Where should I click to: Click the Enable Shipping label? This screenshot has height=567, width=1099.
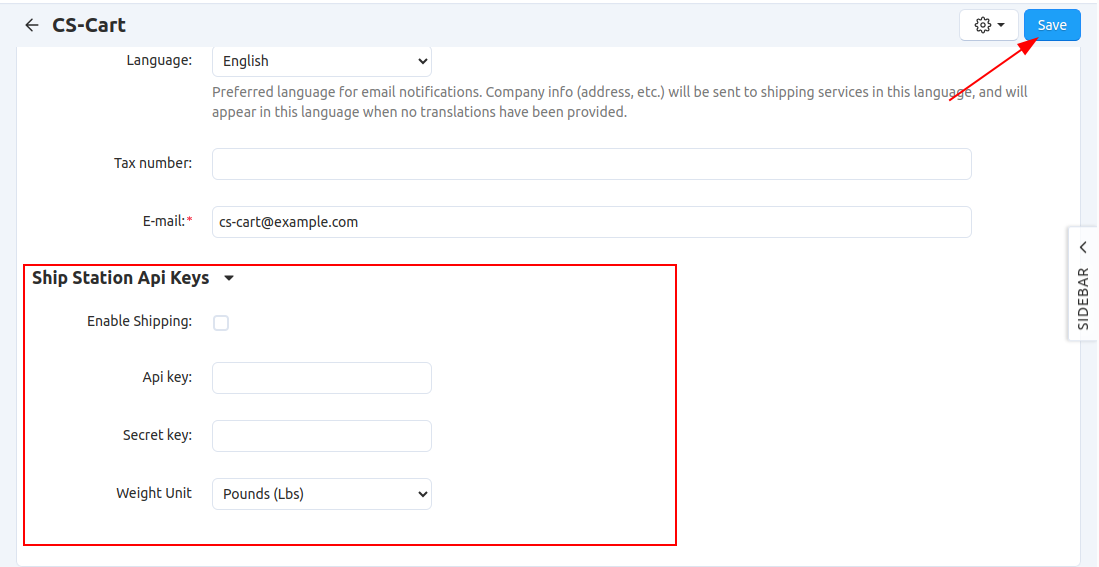[x=139, y=321]
